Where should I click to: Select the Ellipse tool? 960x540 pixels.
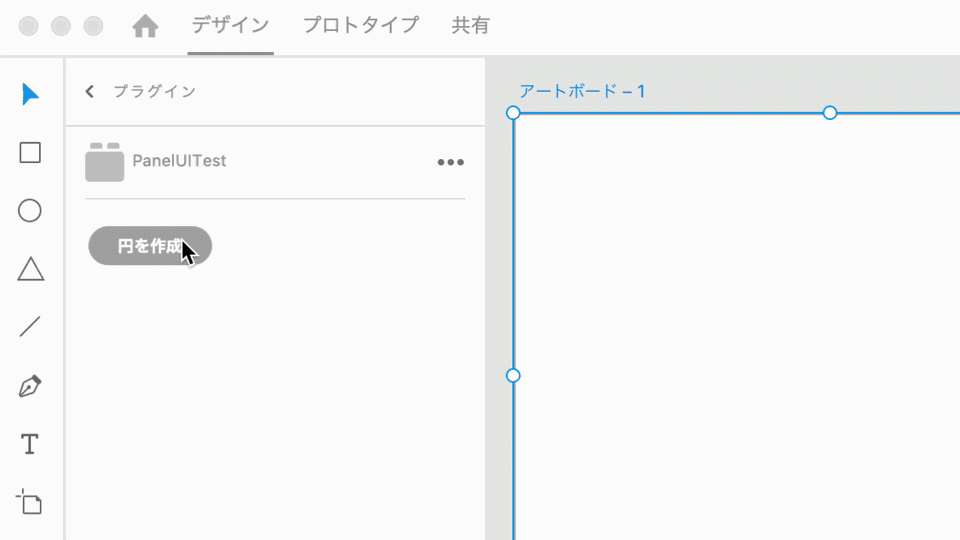(x=29, y=211)
